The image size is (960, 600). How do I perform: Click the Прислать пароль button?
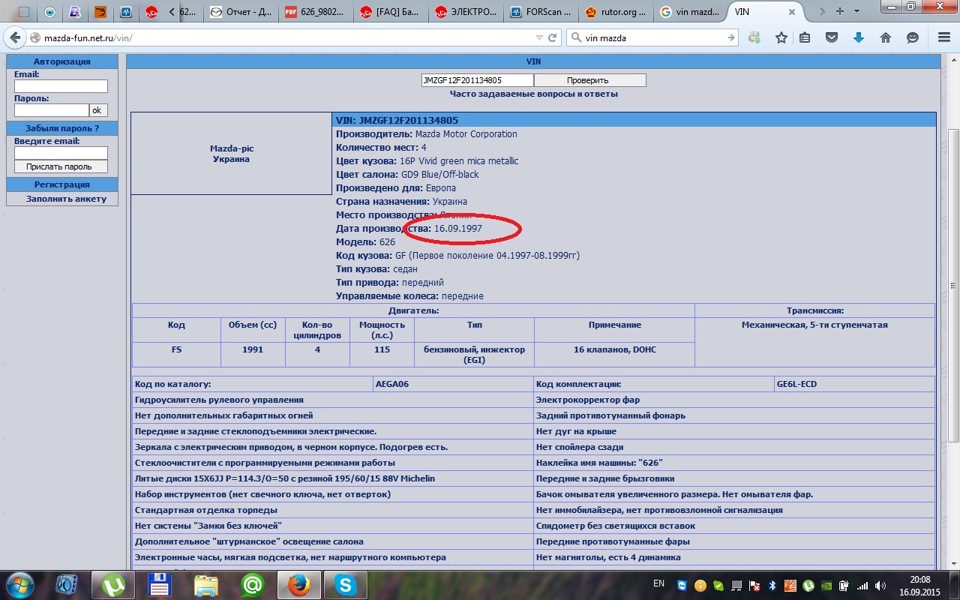61,167
